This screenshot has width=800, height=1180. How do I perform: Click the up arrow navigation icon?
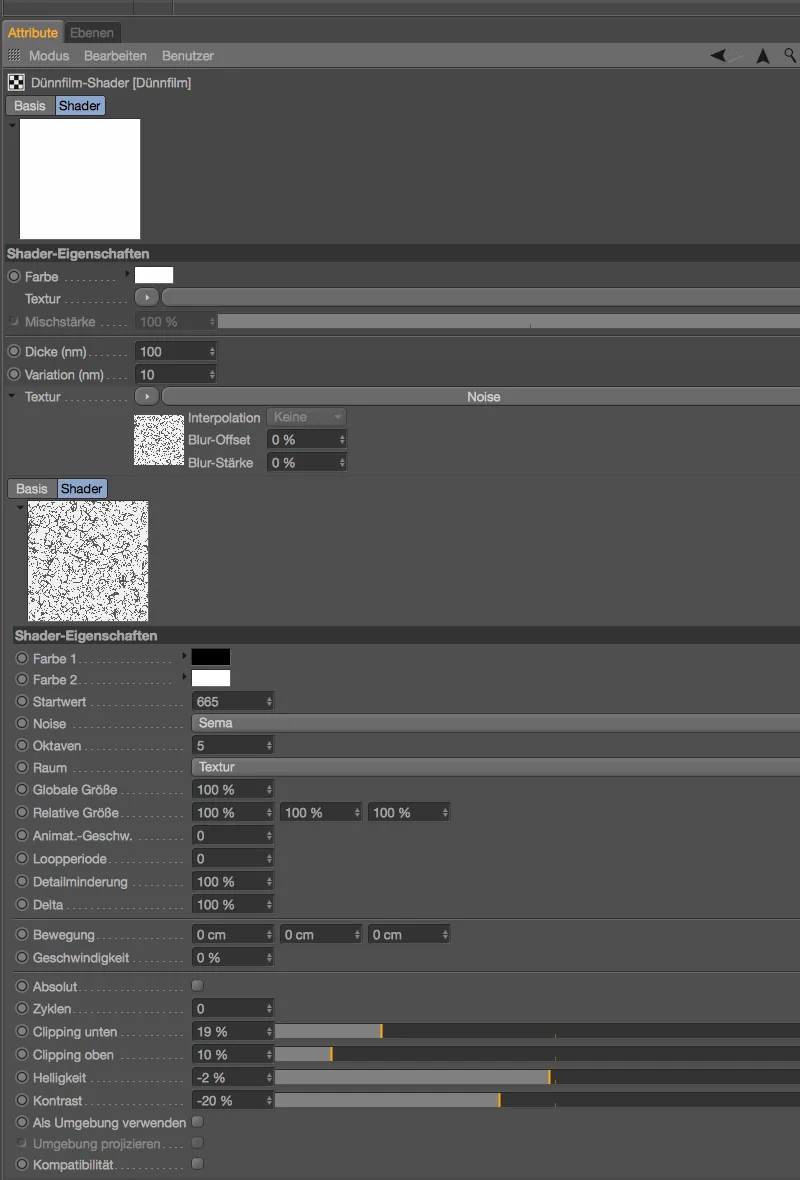[x=763, y=56]
